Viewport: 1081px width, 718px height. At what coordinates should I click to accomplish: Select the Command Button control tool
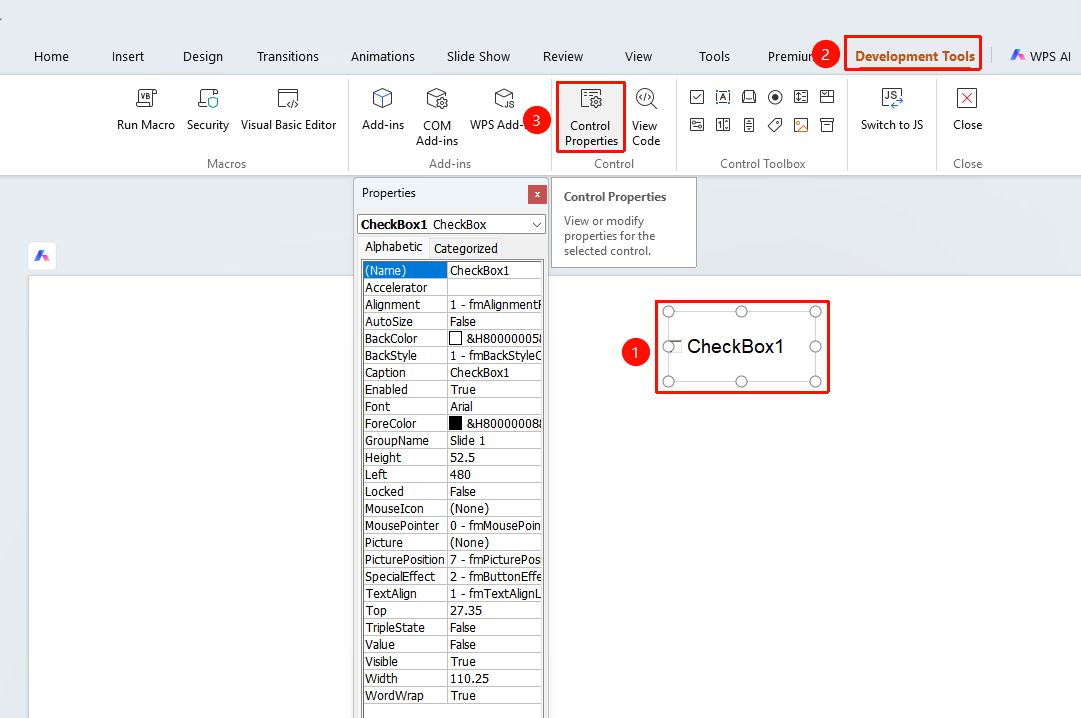coord(749,97)
